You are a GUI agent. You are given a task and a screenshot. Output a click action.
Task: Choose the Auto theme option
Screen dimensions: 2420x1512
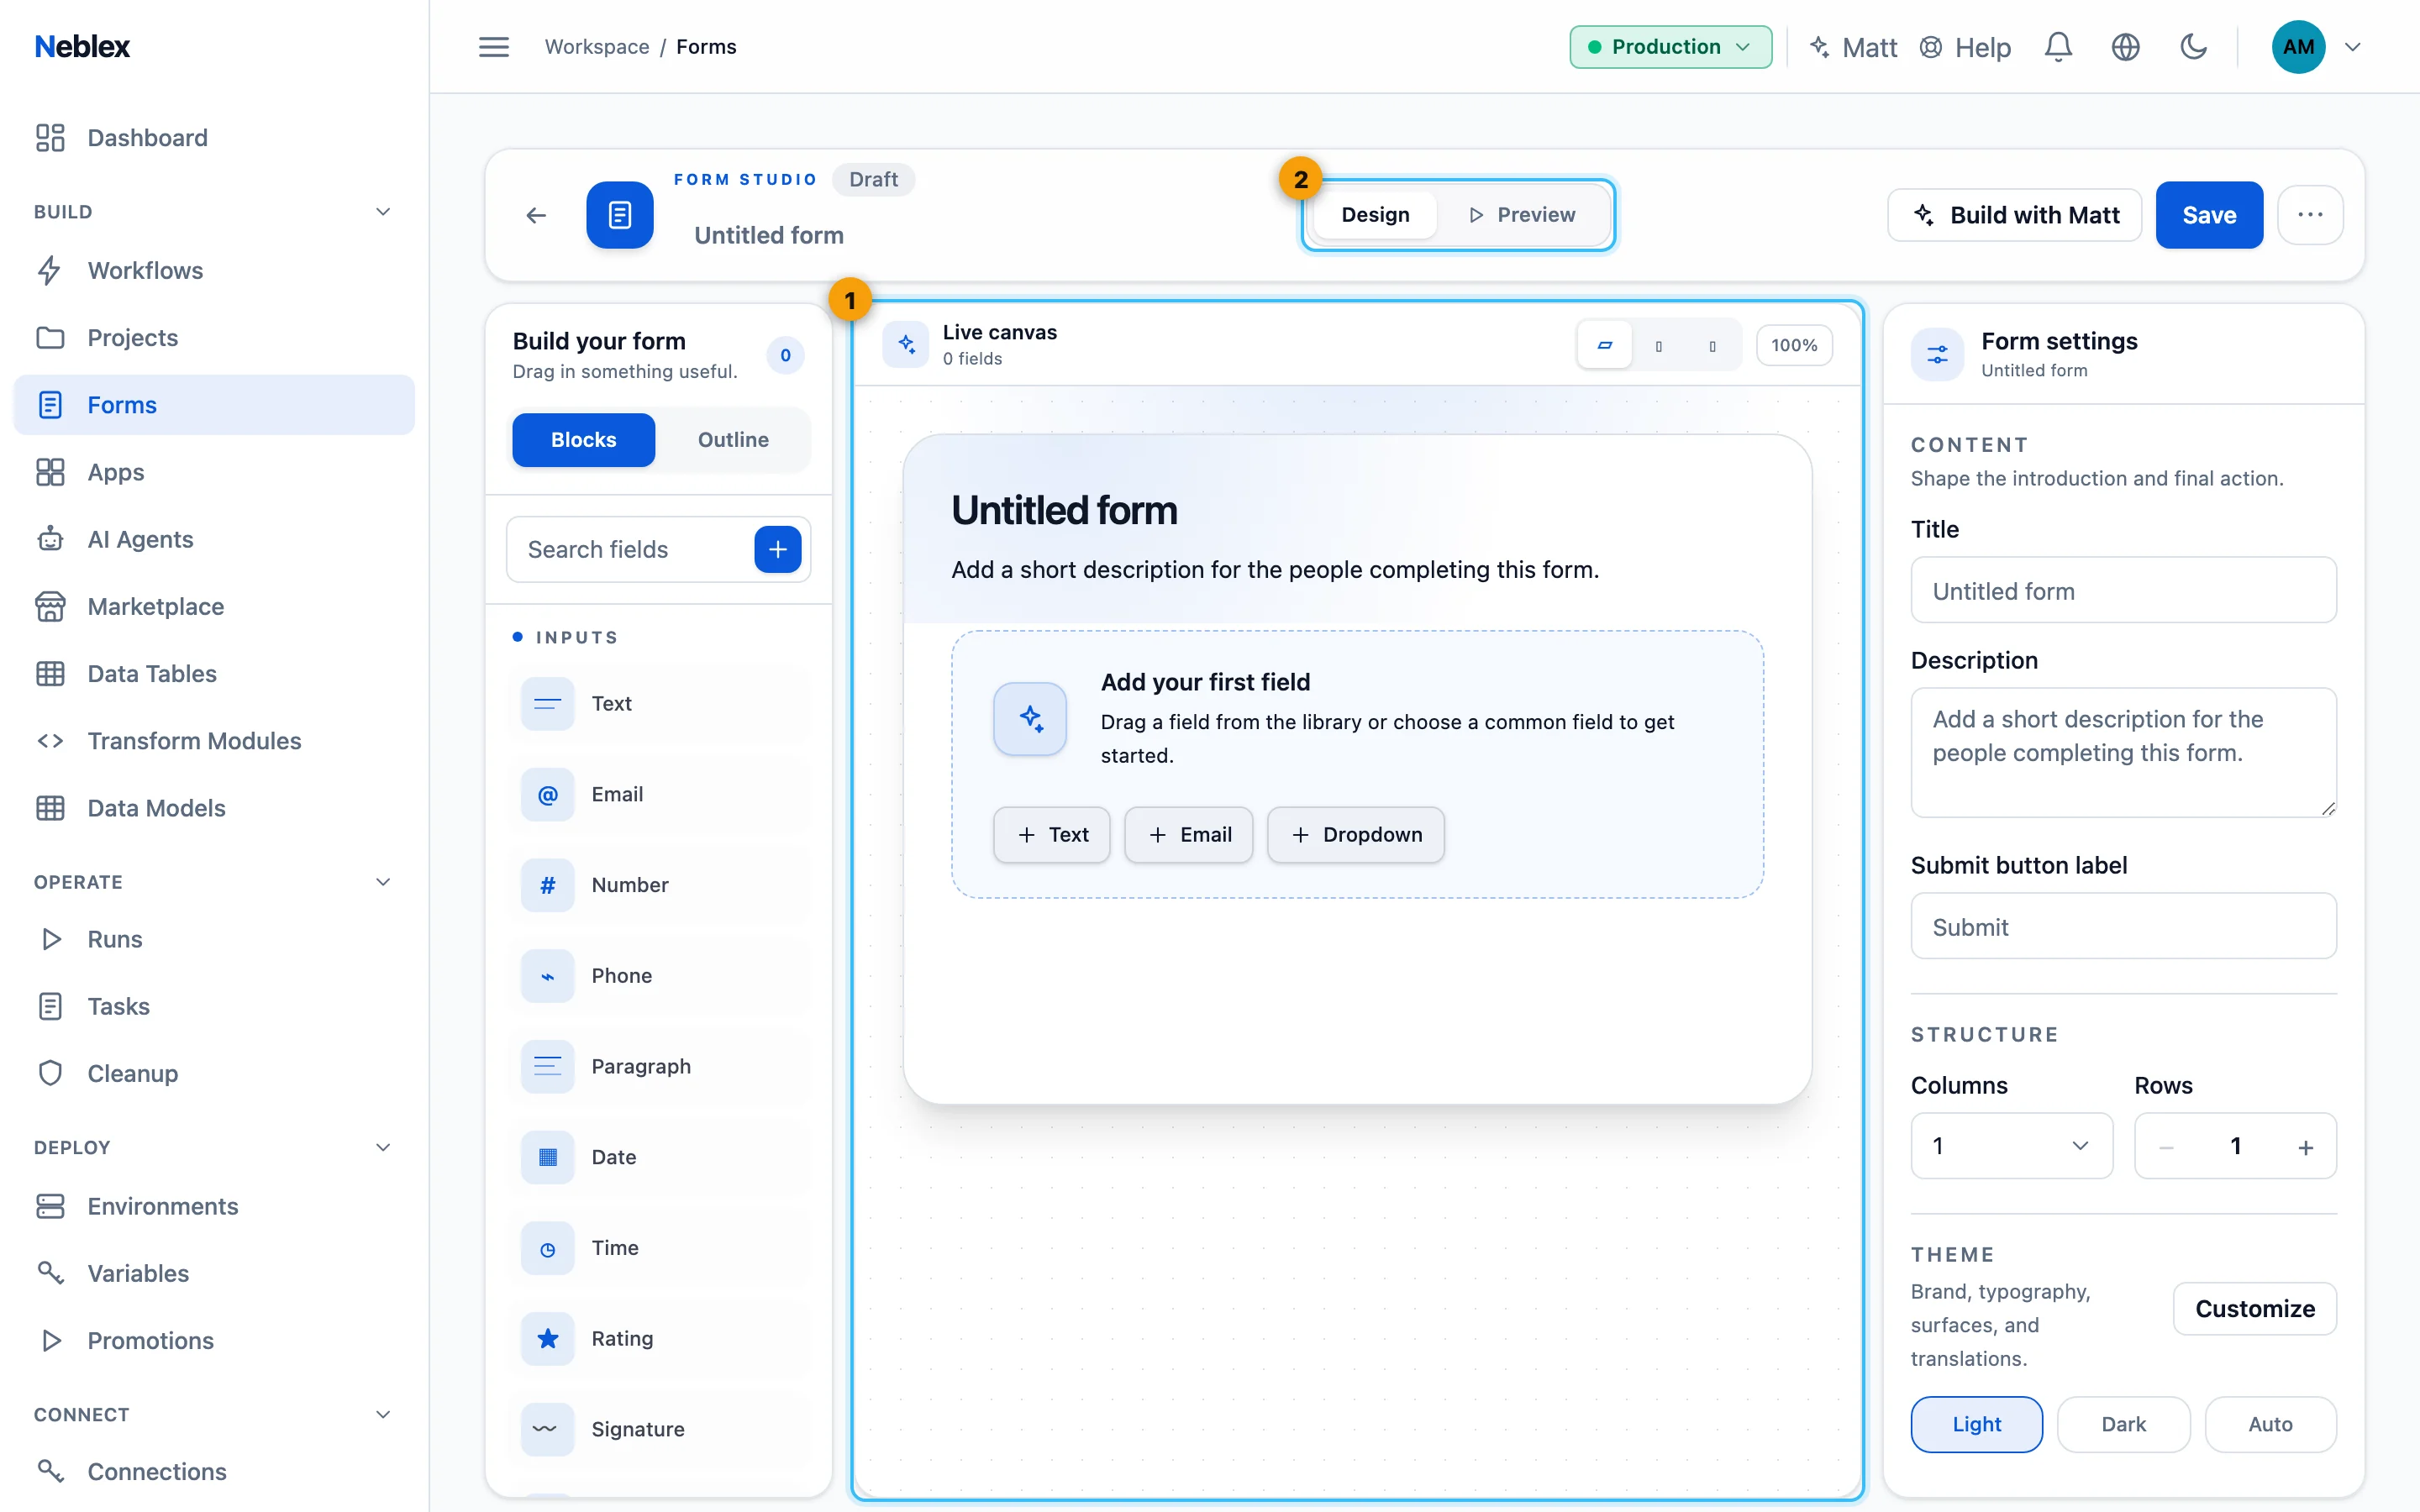pyautogui.click(x=2270, y=1424)
